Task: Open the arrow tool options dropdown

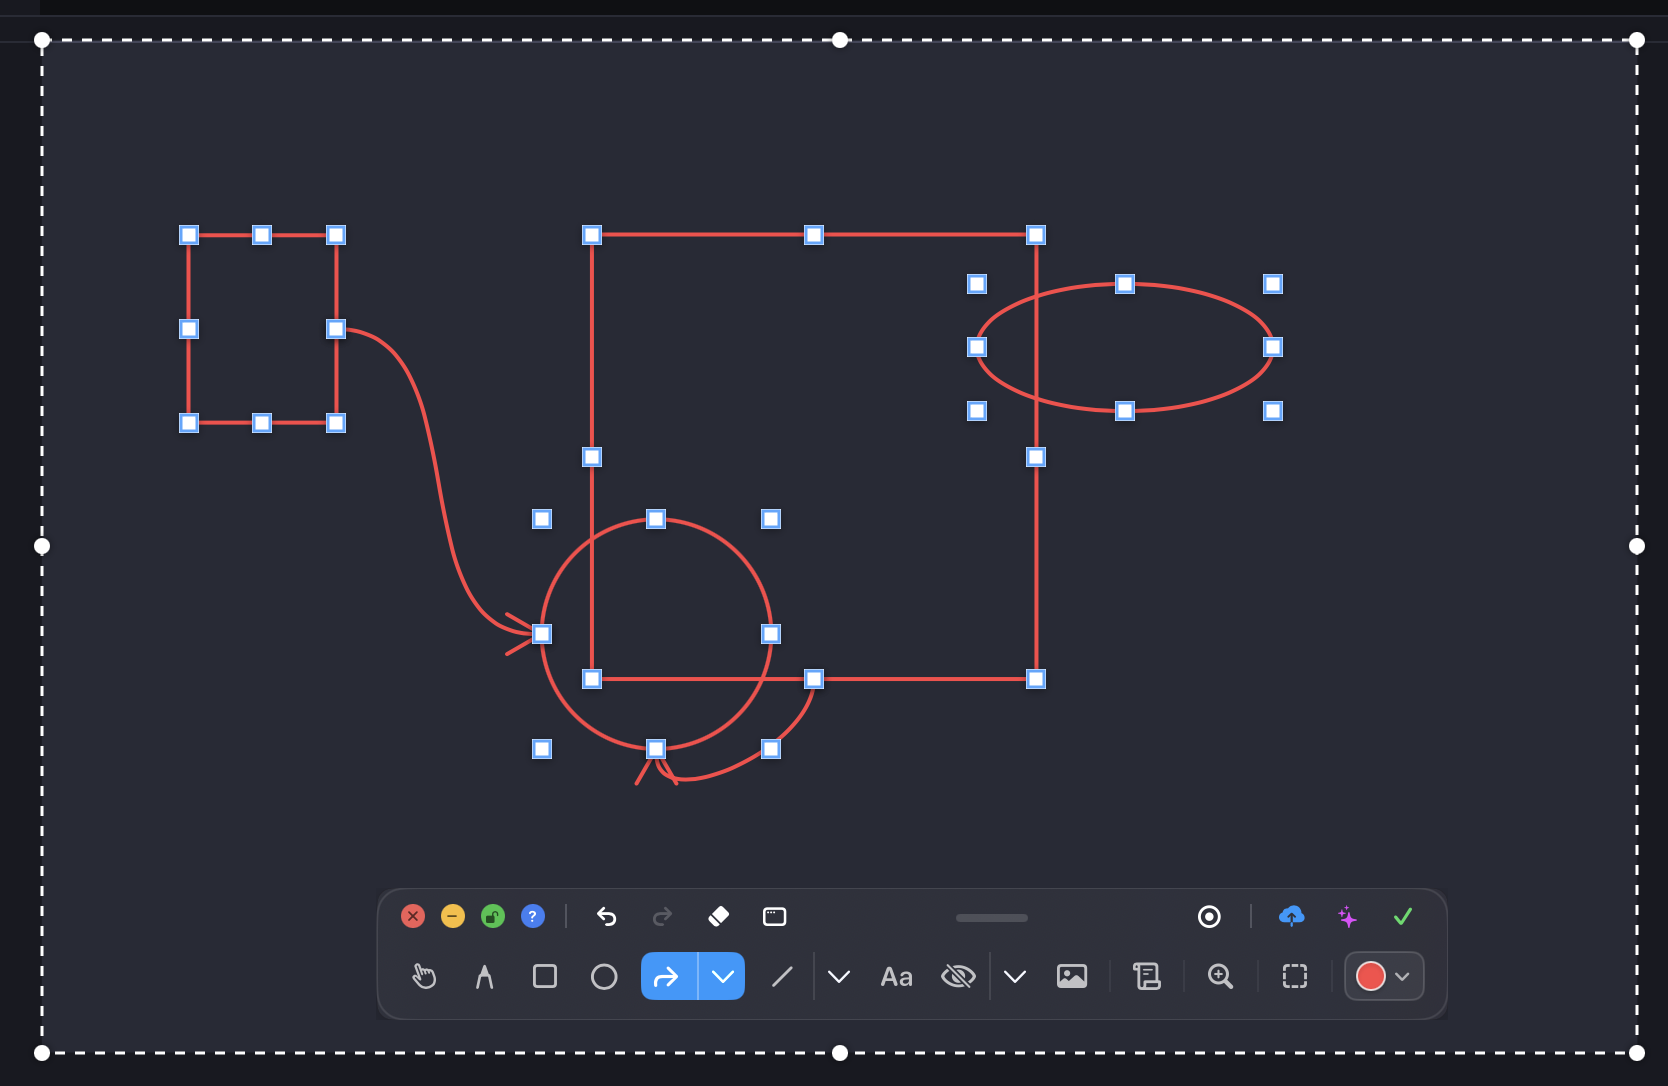Action: (x=722, y=976)
